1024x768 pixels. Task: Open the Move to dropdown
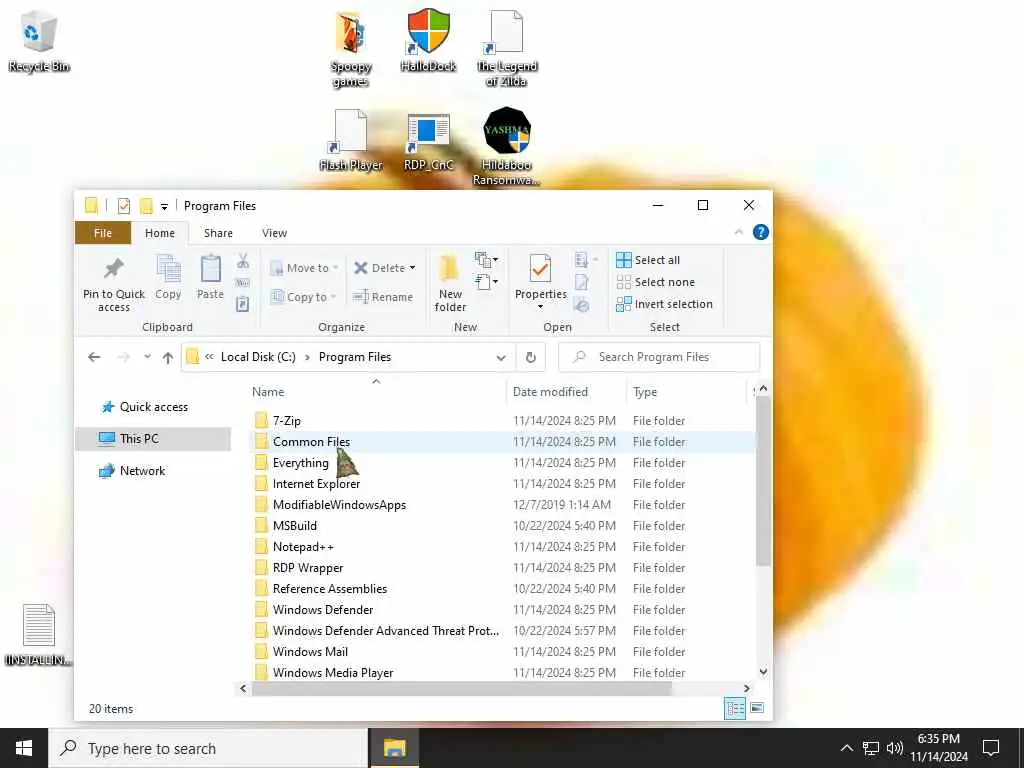pyautogui.click(x=304, y=268)
